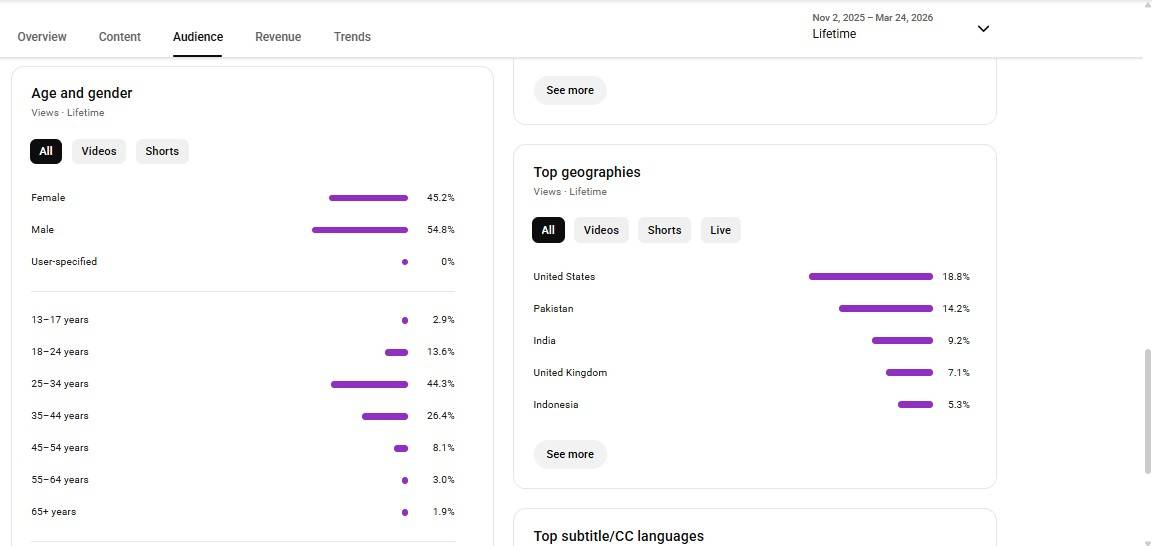
Task: Expand the Lifetime date range dropdown
Action: (x=982, y=28)
